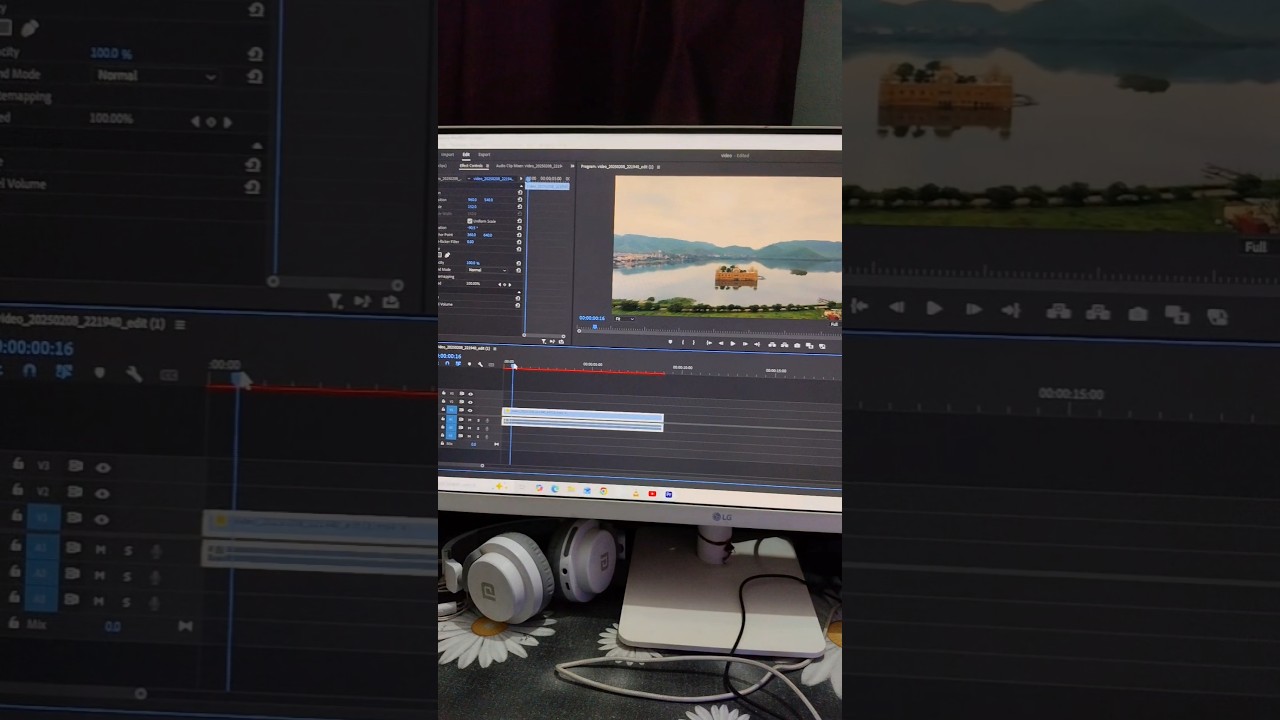Play the sequence in the Program monitor
The height and width of the screenshot is (720, 1280).
coord(732,343)
